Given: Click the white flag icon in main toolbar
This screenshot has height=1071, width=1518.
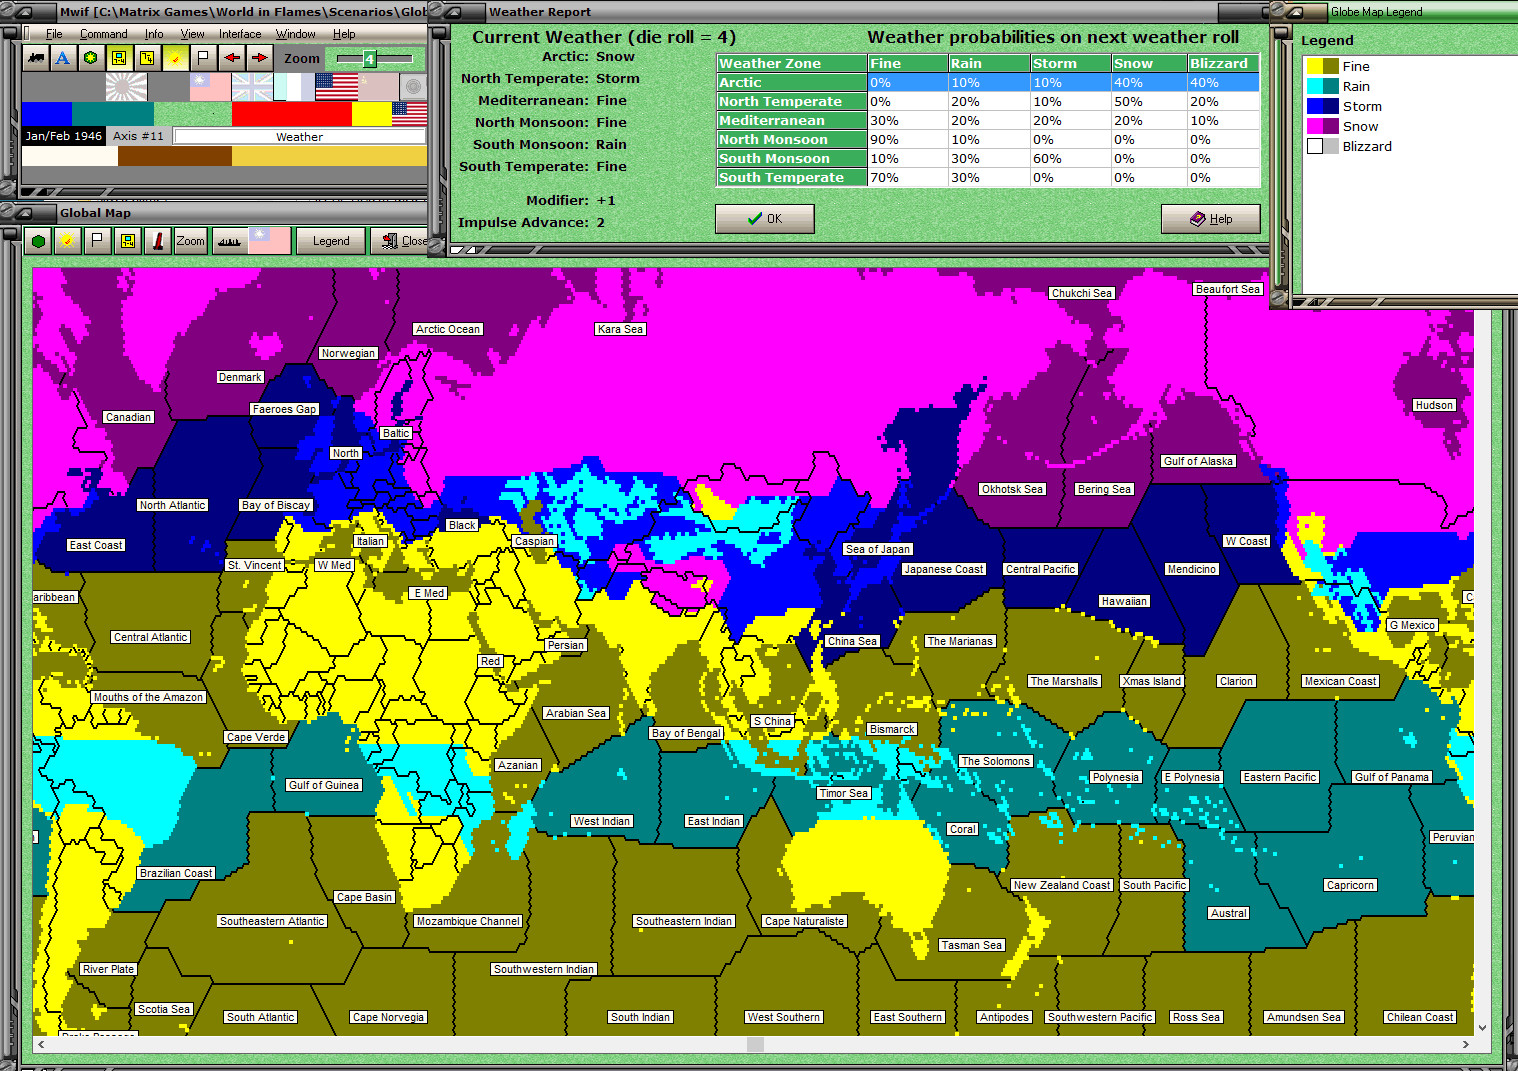Looking at the screenshot, I should [x=203, y=58].
